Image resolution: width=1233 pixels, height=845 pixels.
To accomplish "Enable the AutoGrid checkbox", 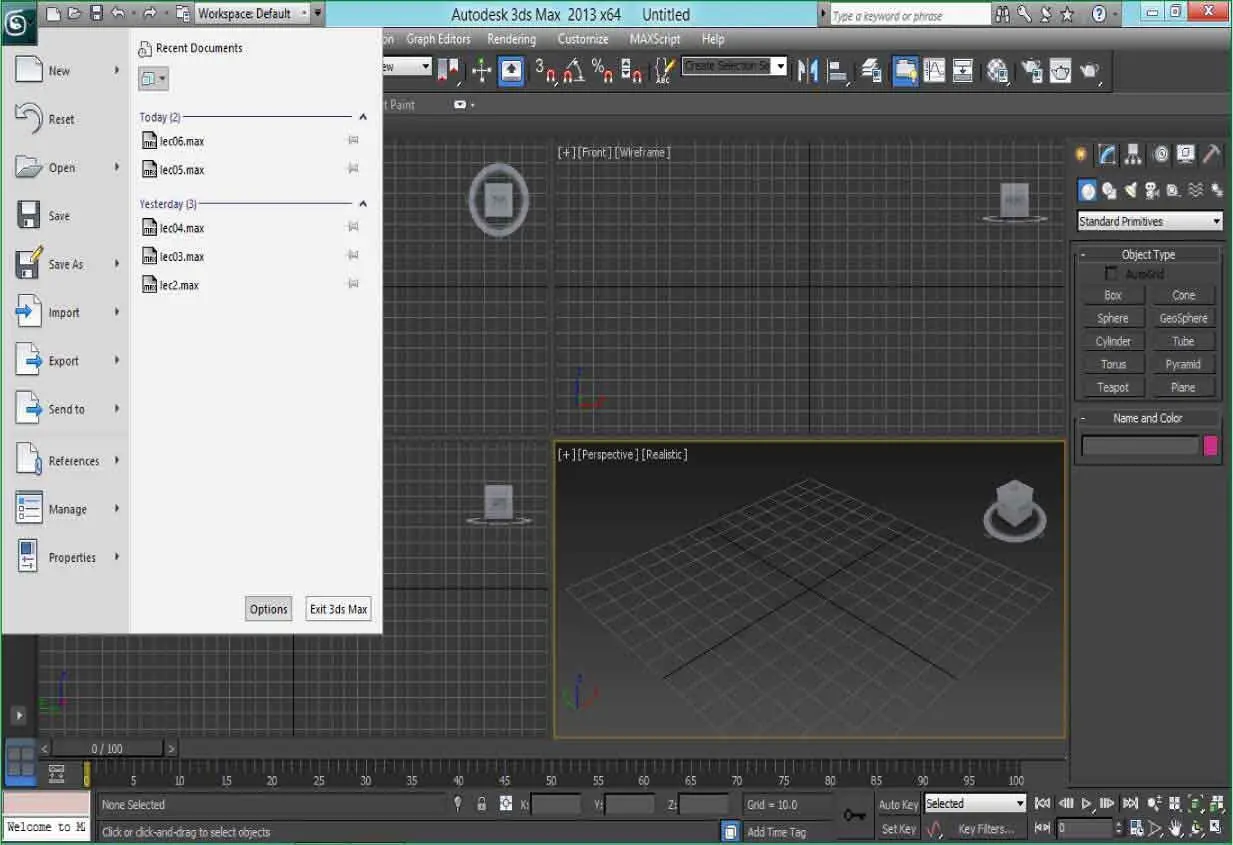I will (1111, 274).
